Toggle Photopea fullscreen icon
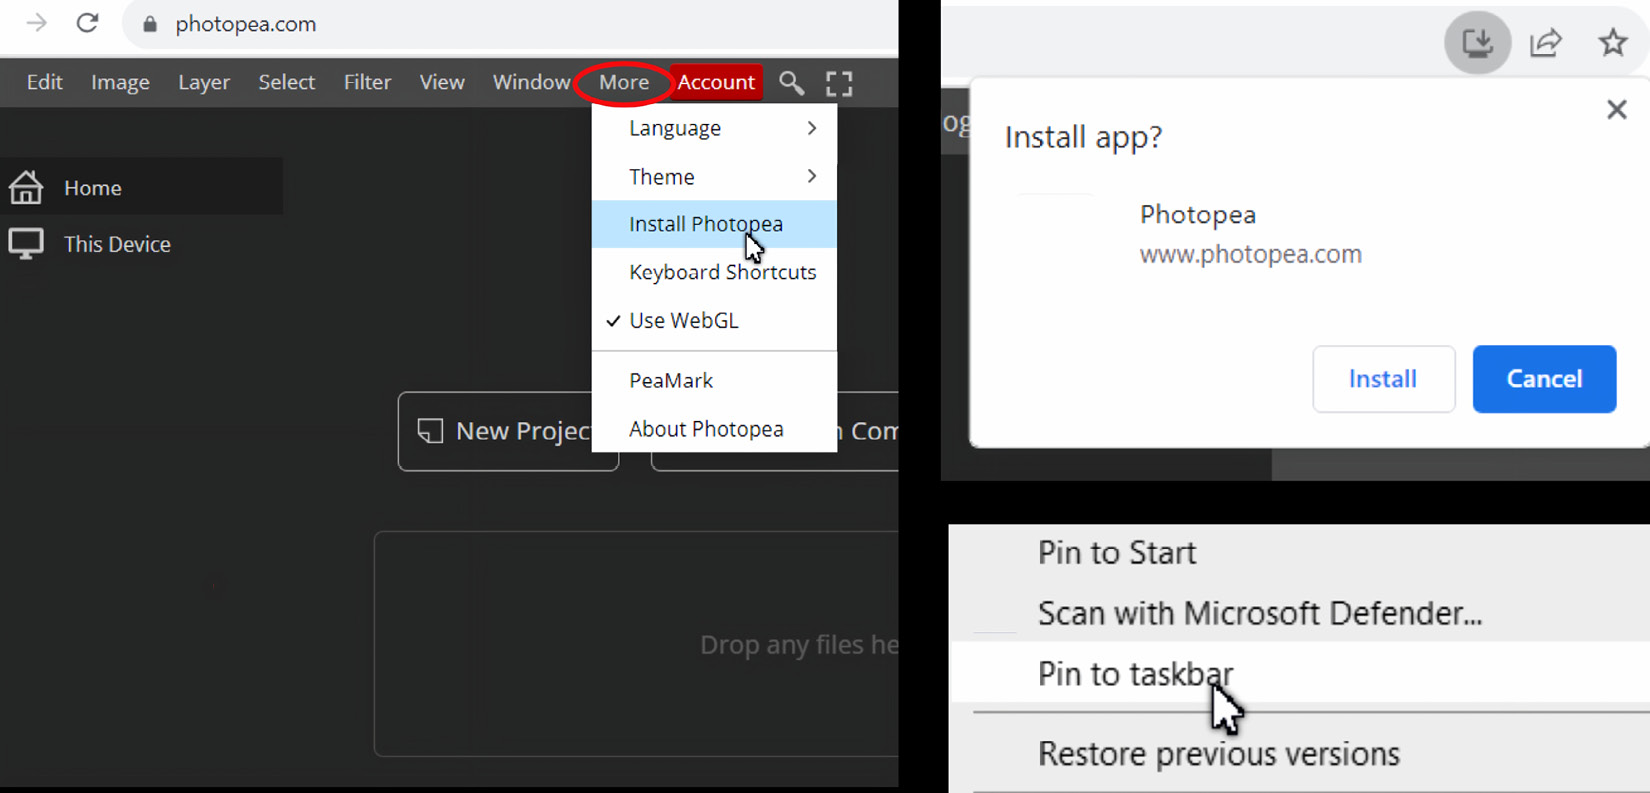The height and width of the screenshot is (793, 1650). [839, 83]
